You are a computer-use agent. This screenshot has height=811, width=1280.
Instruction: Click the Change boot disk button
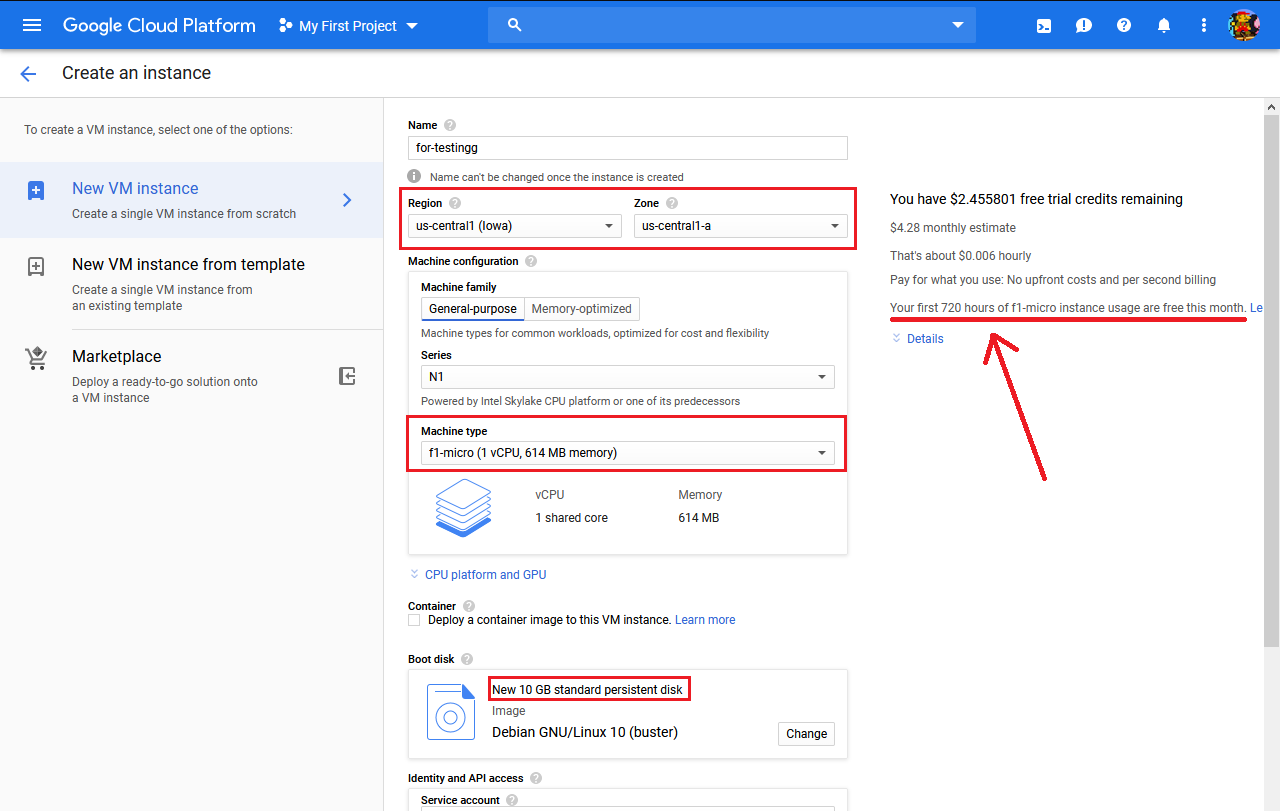(806, 733)
